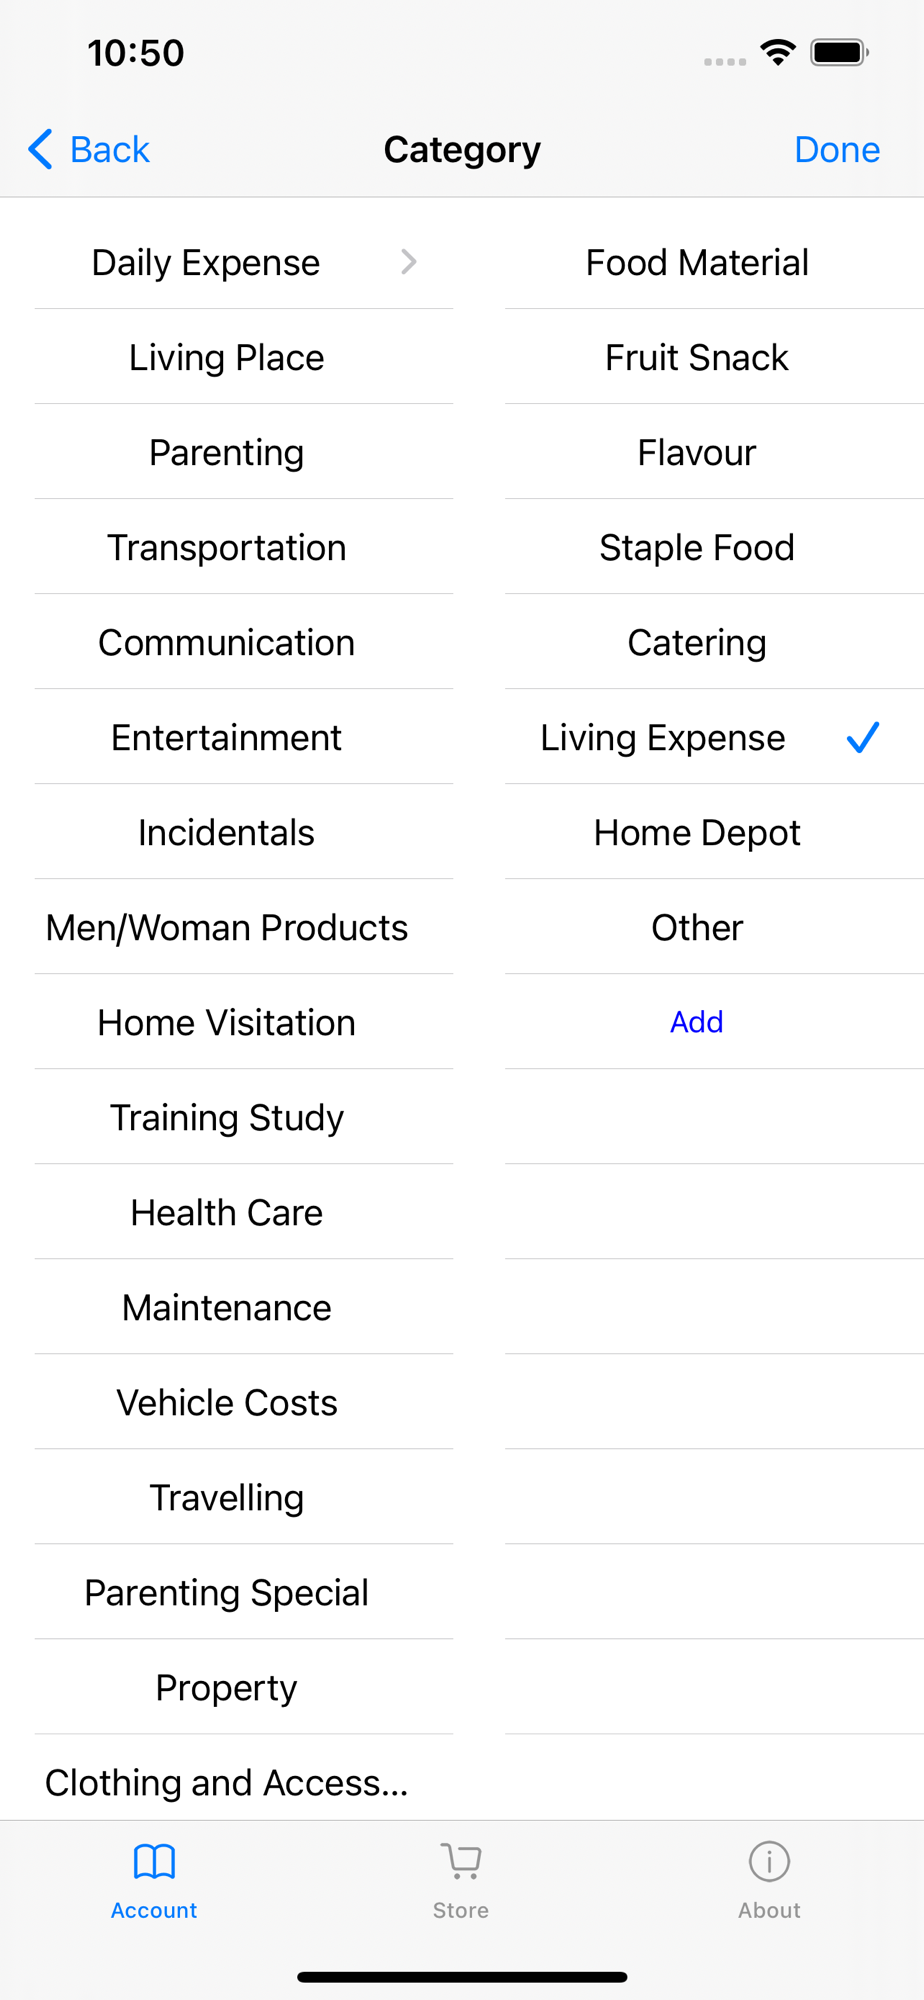This screenshot has width=924, height=2000.
Task: Expand Daily Expense via its chevron
Action: [x=408, y=262]
